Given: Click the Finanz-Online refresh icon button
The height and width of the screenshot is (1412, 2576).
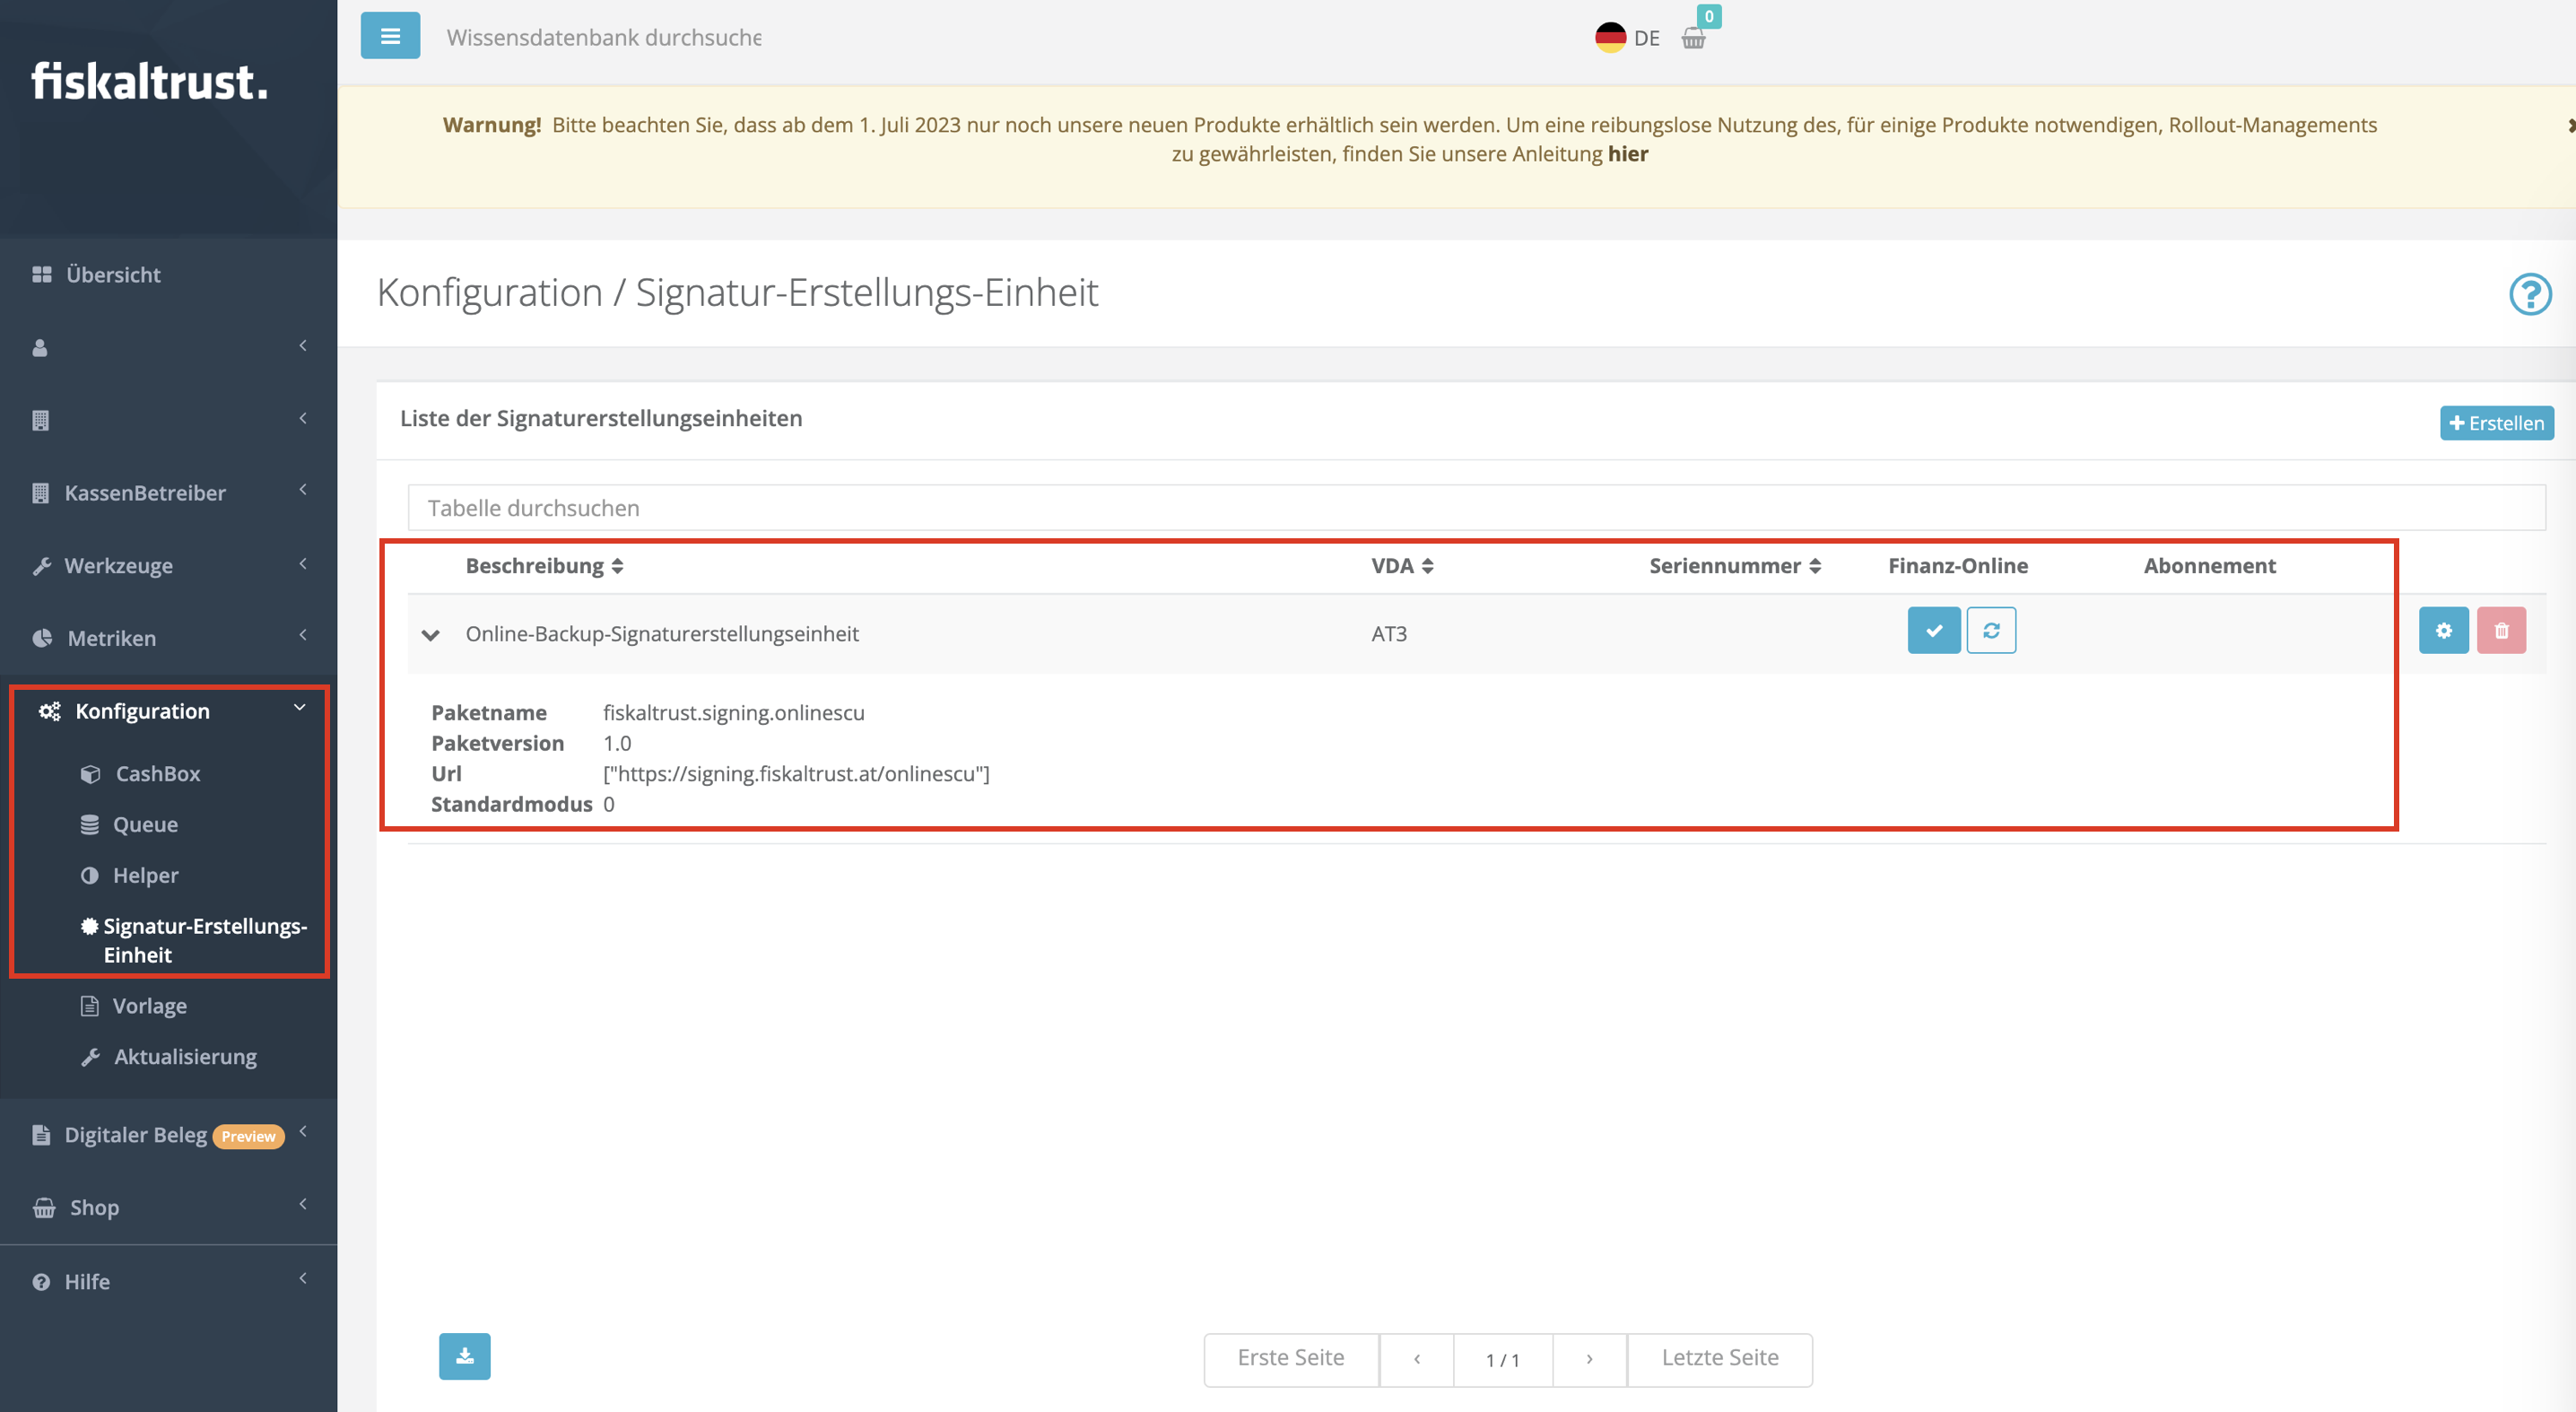Looking at the screenshot, I should point(1991,631).
